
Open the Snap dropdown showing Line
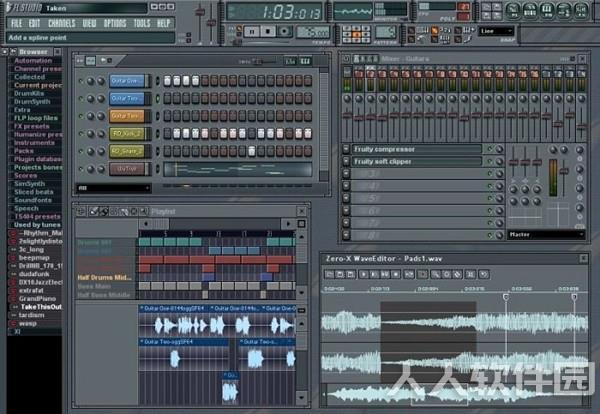(x=496, y=31)
